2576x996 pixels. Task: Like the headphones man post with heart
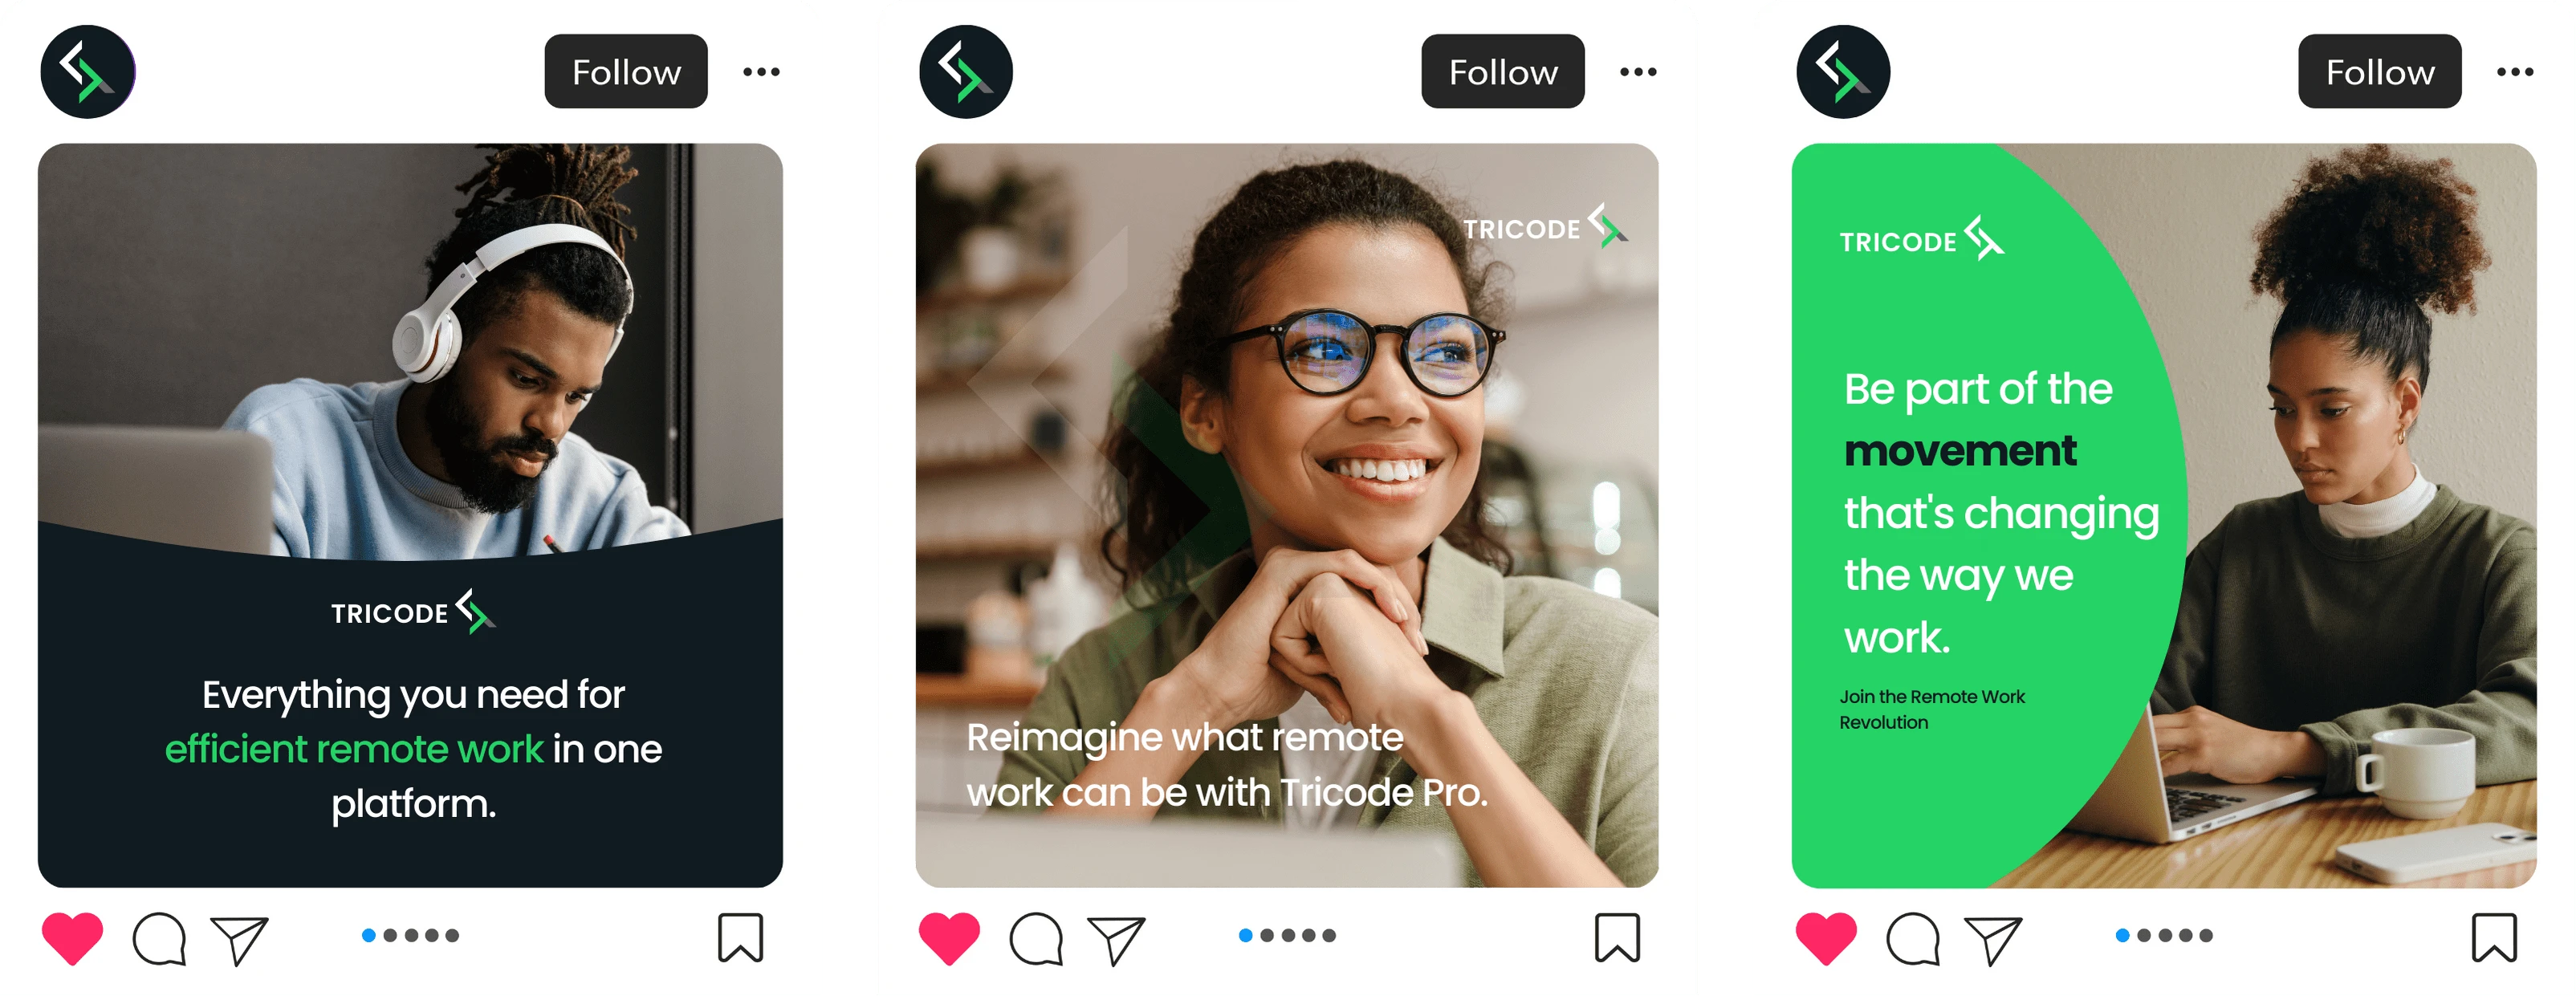(x=72, y=938)
